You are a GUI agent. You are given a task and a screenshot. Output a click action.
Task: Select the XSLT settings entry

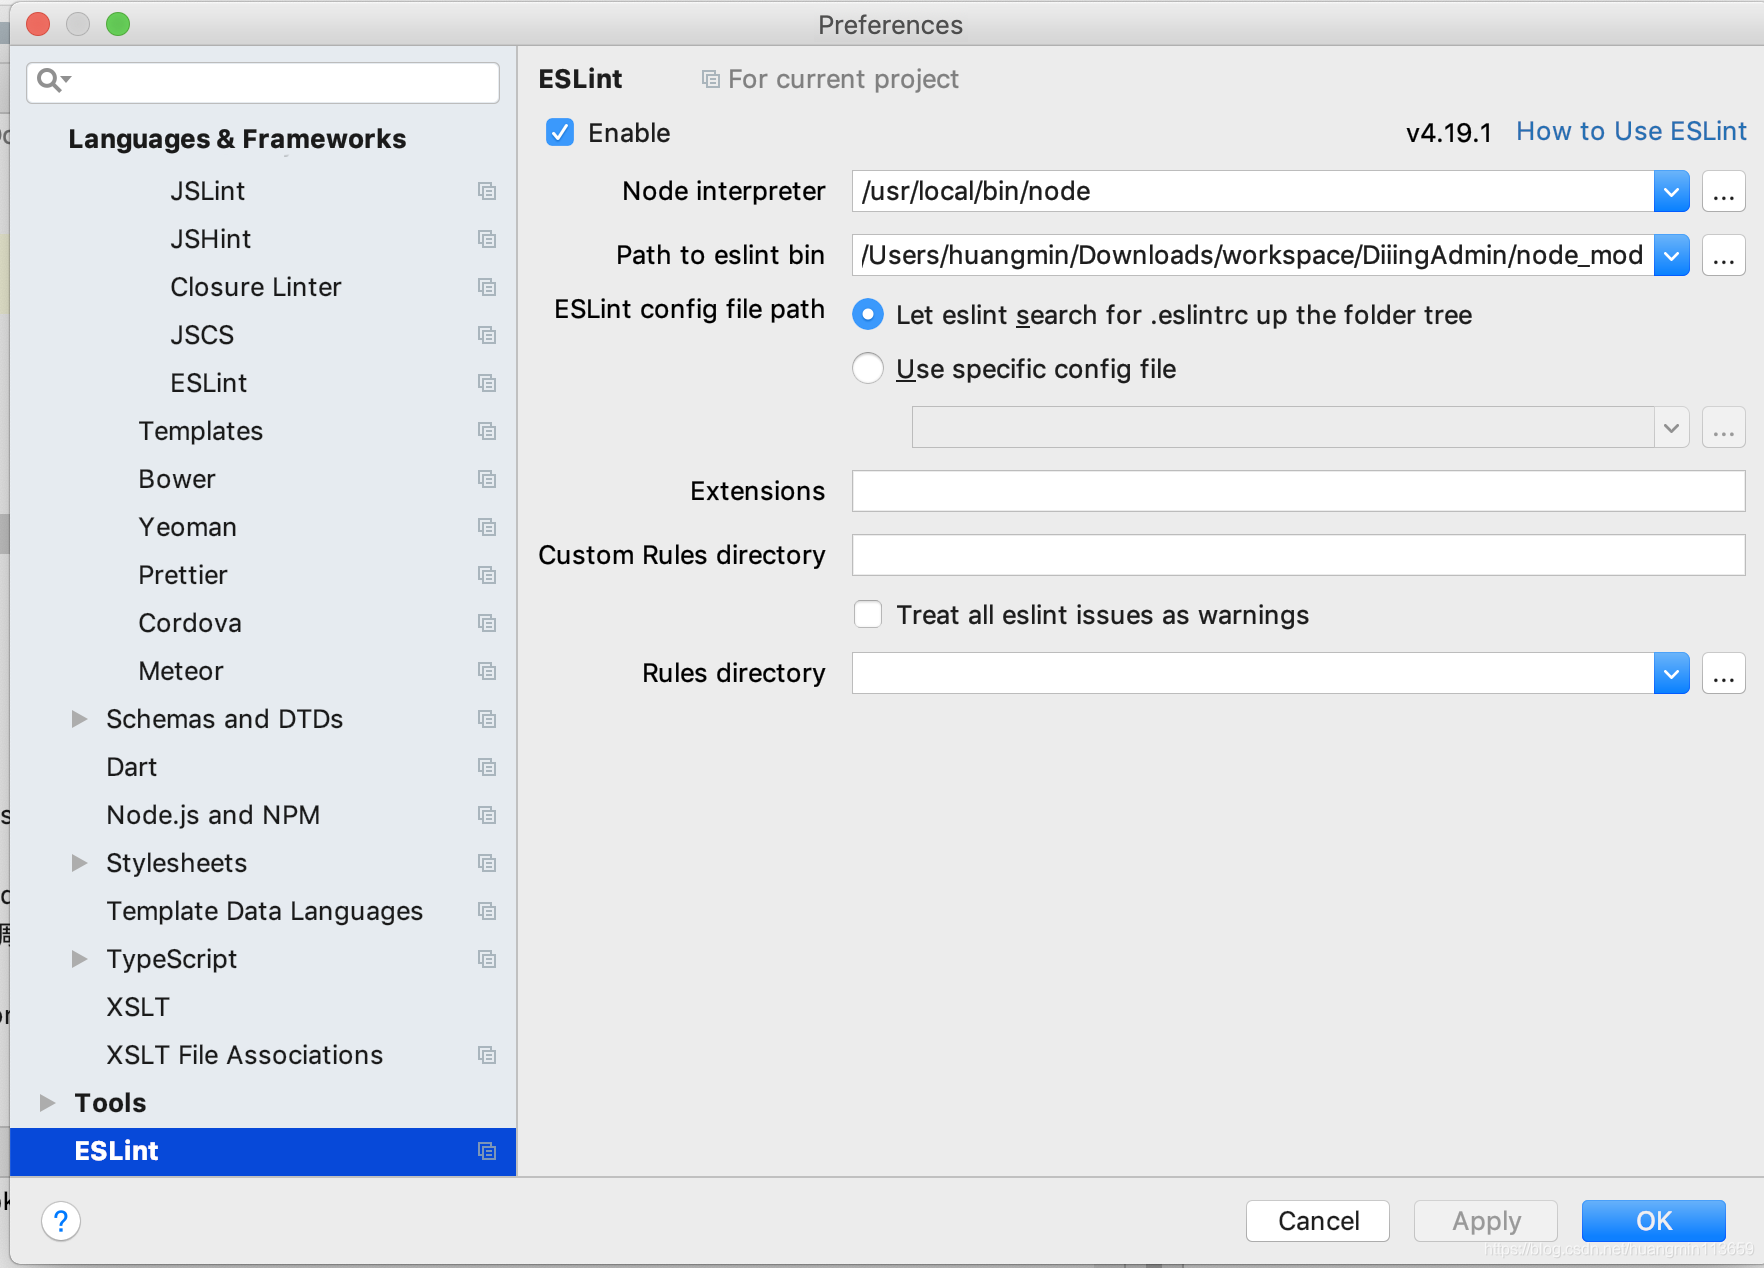tap(138, 1007)
